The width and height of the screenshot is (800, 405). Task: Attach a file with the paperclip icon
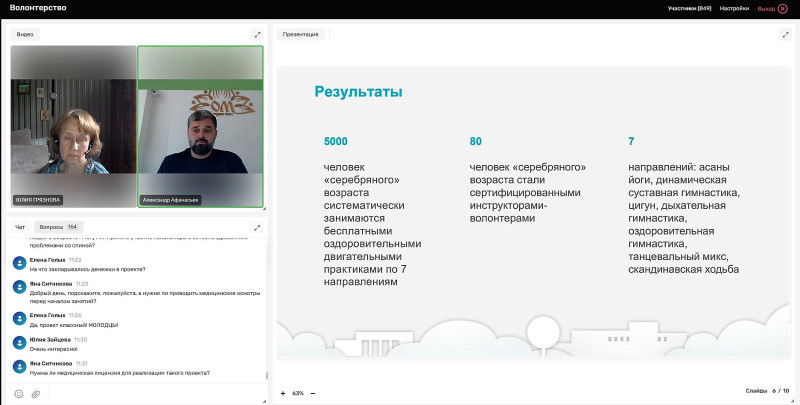(36, 394)
